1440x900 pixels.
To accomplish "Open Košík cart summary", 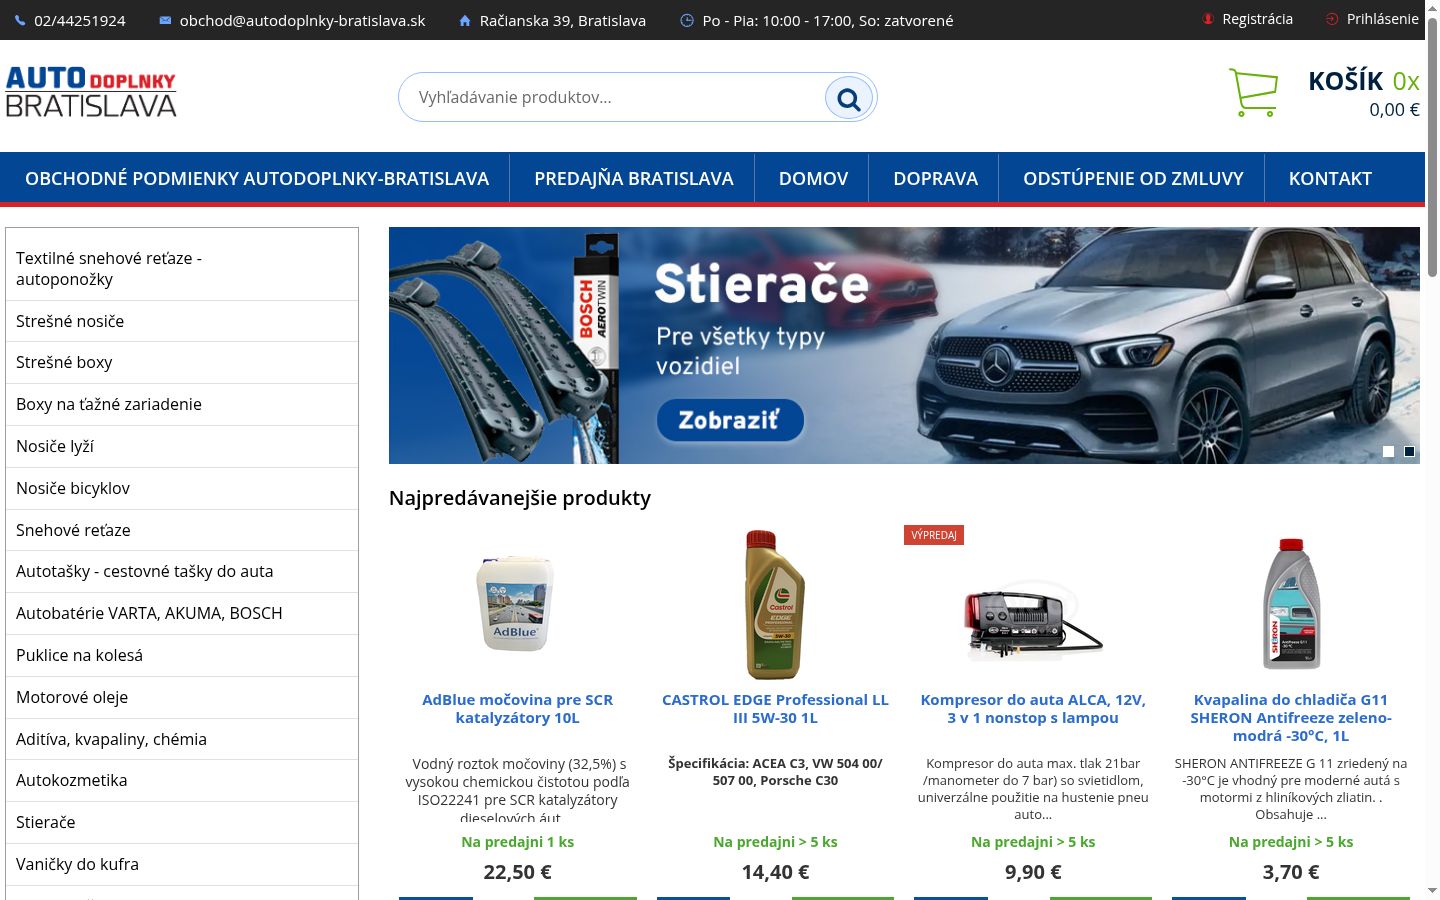I will [1364, 93].
